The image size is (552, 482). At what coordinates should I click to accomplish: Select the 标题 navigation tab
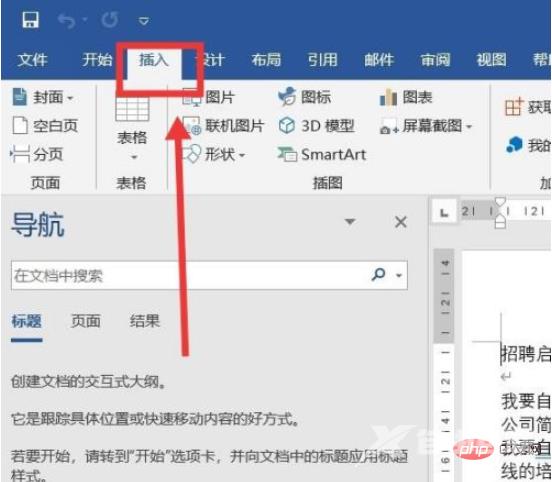(27, 321)
